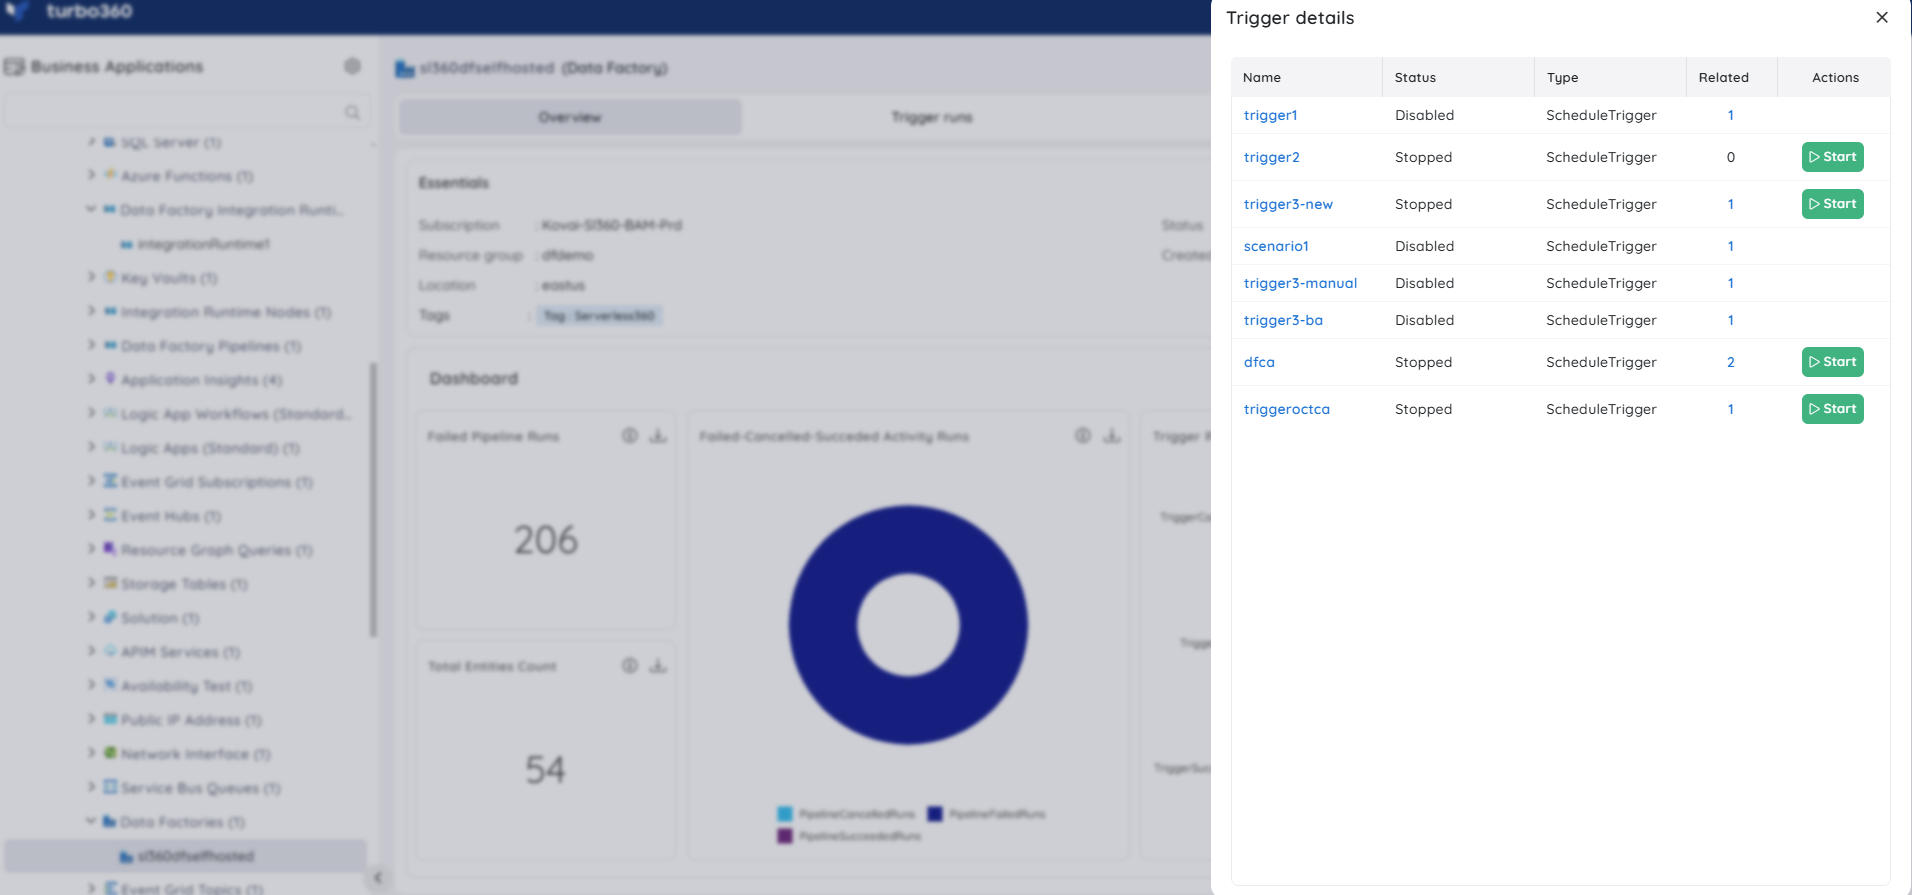Screen dimensions: 1912x895
Task: Expand the Data Factory Pipelines node
Action: (x=91, y=345)
